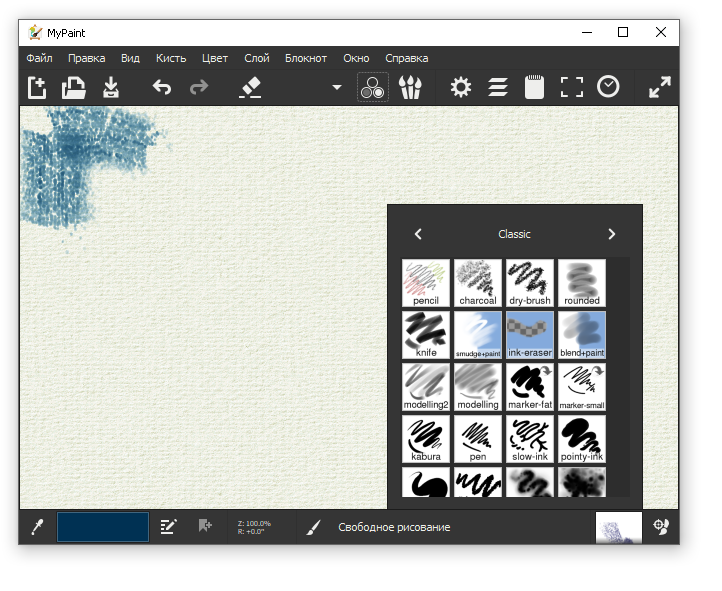
Task: Open the color chooser circles icon
Action: point(373,87)
